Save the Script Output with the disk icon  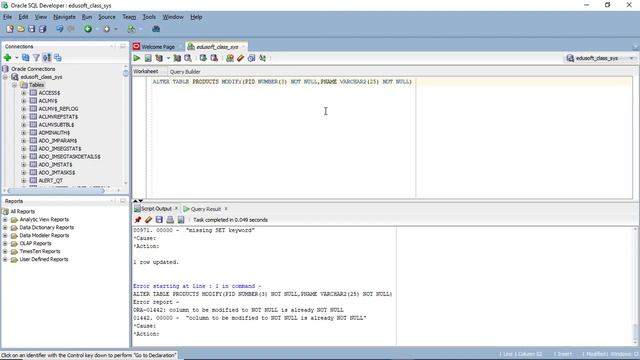point(159,220)
